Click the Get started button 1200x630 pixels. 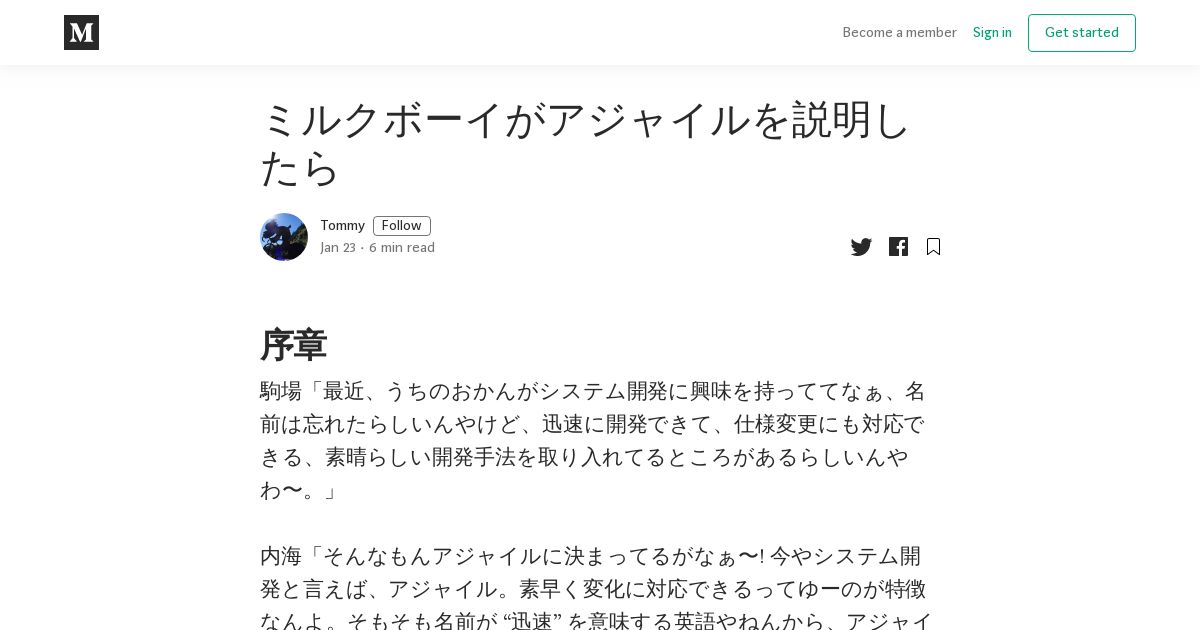point(1082,33)
